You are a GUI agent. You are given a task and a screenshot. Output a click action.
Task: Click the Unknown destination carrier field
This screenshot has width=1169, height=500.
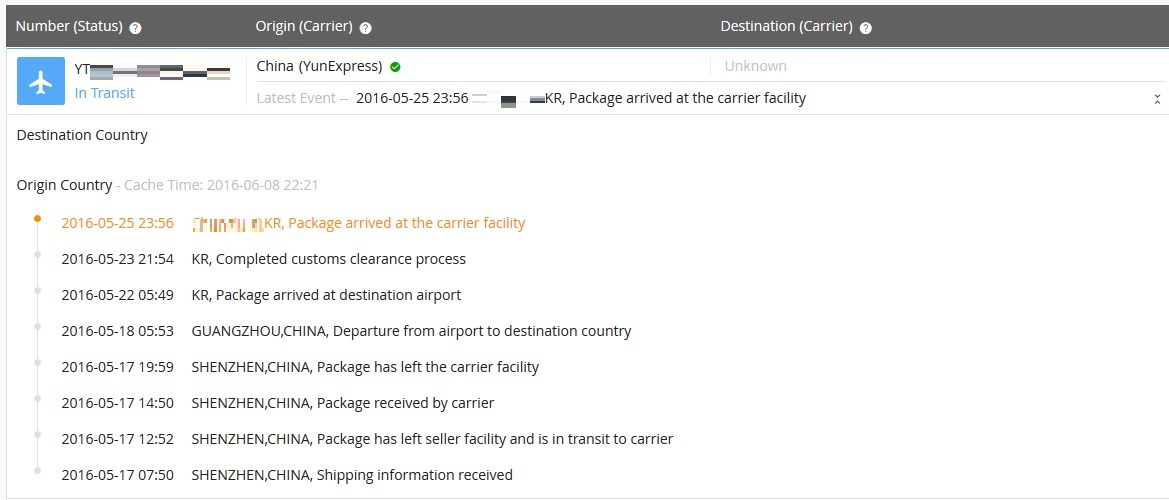click(x=755, y=66)
